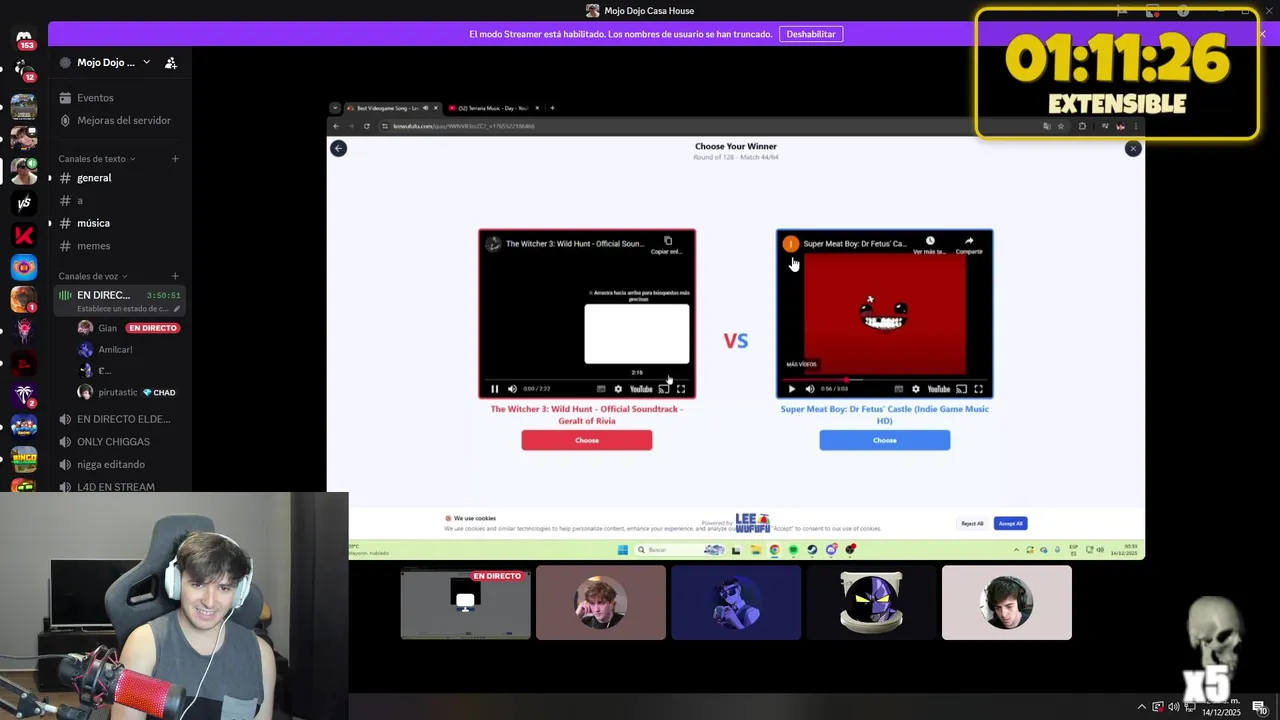Seek the Witcher 3 video progress bar

pos(587,380)
